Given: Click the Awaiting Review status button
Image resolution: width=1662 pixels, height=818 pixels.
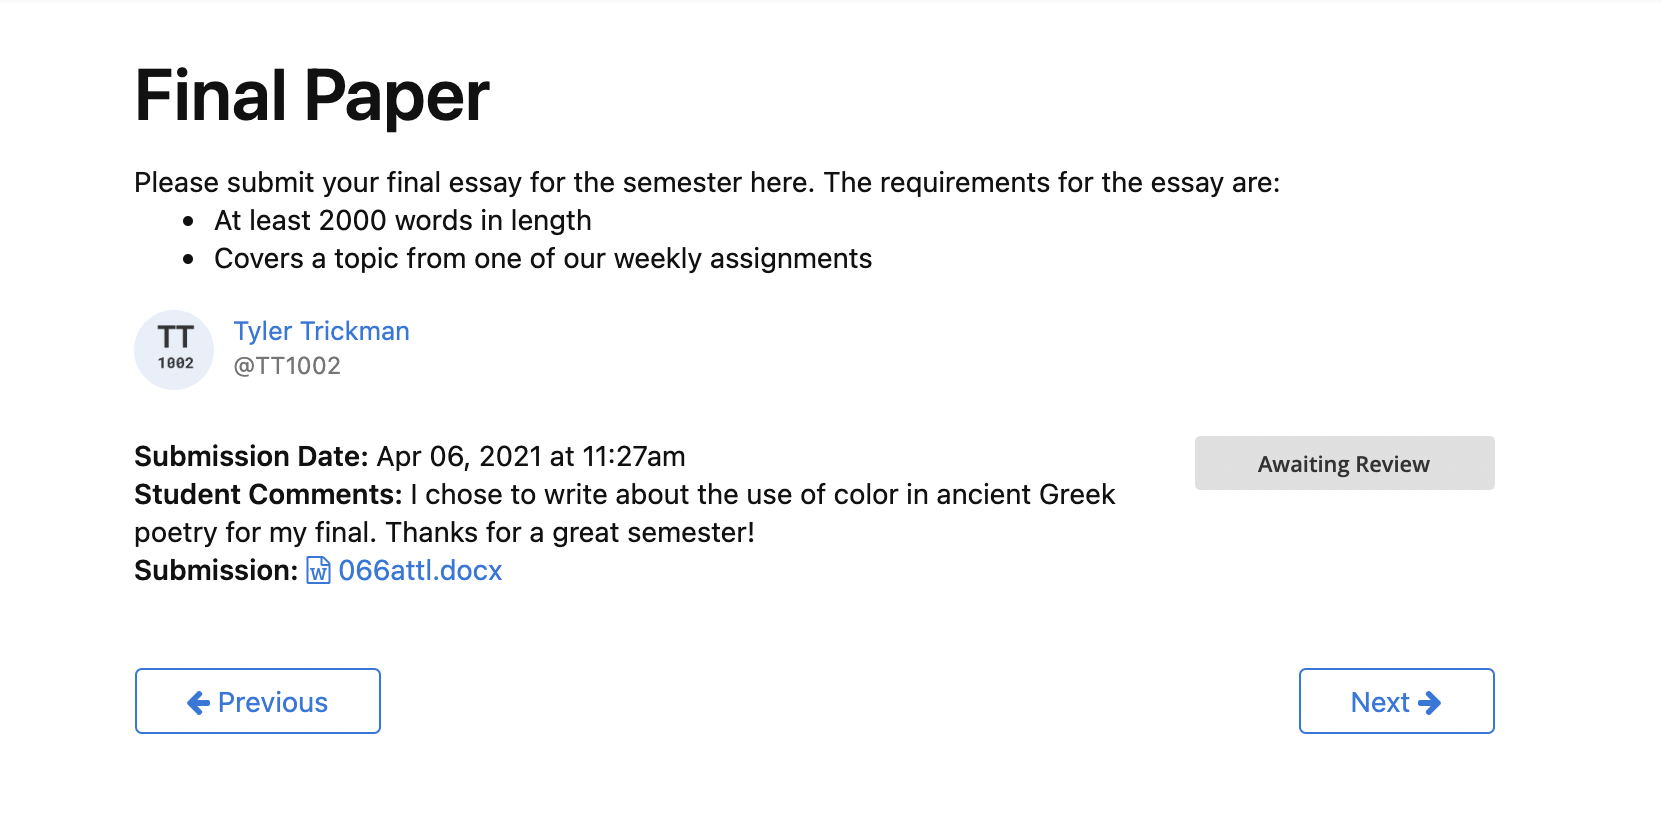Looking at the screenshot, I should [x=1344, y=463].
